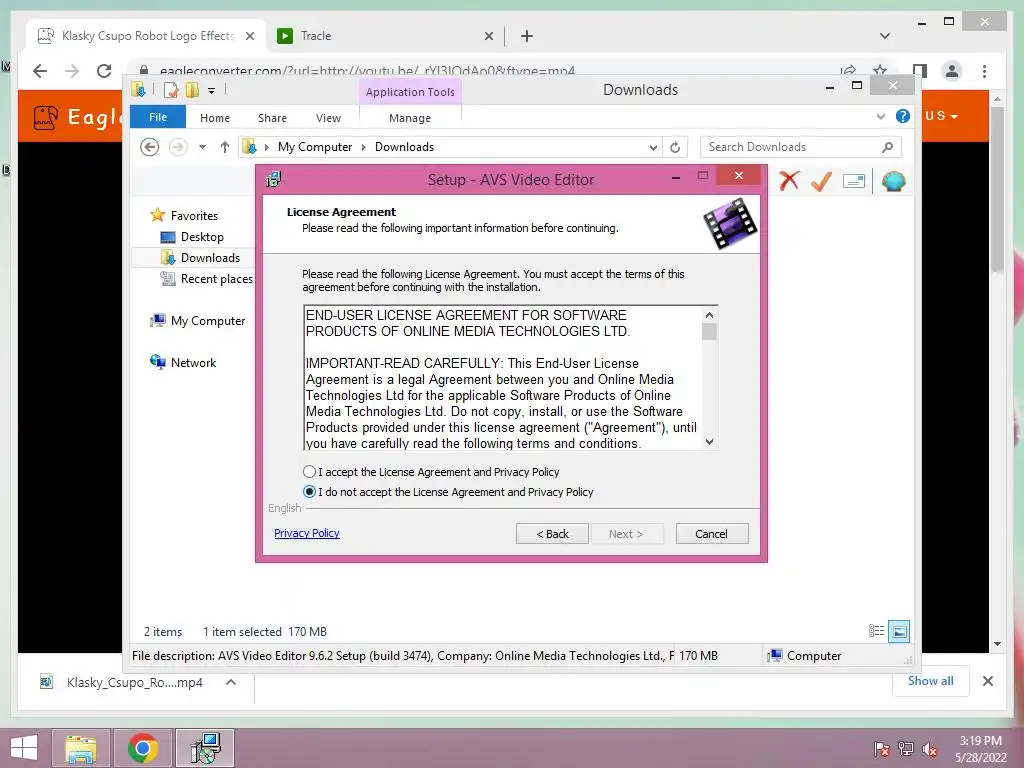Click Chrome's back arrow button

tap(40, 71)
